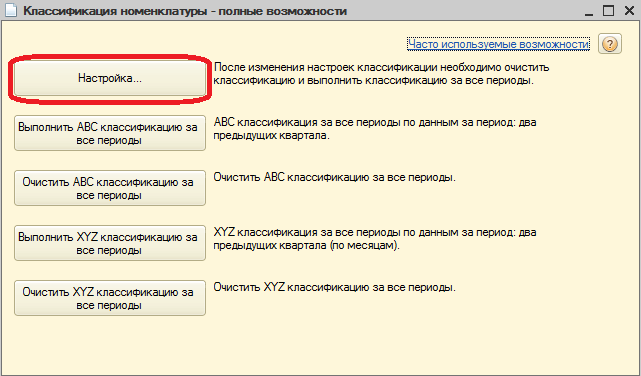Click window title 'Классификация номенклатуры - полные возможности'
641x376 pixels.
(185, 11)
